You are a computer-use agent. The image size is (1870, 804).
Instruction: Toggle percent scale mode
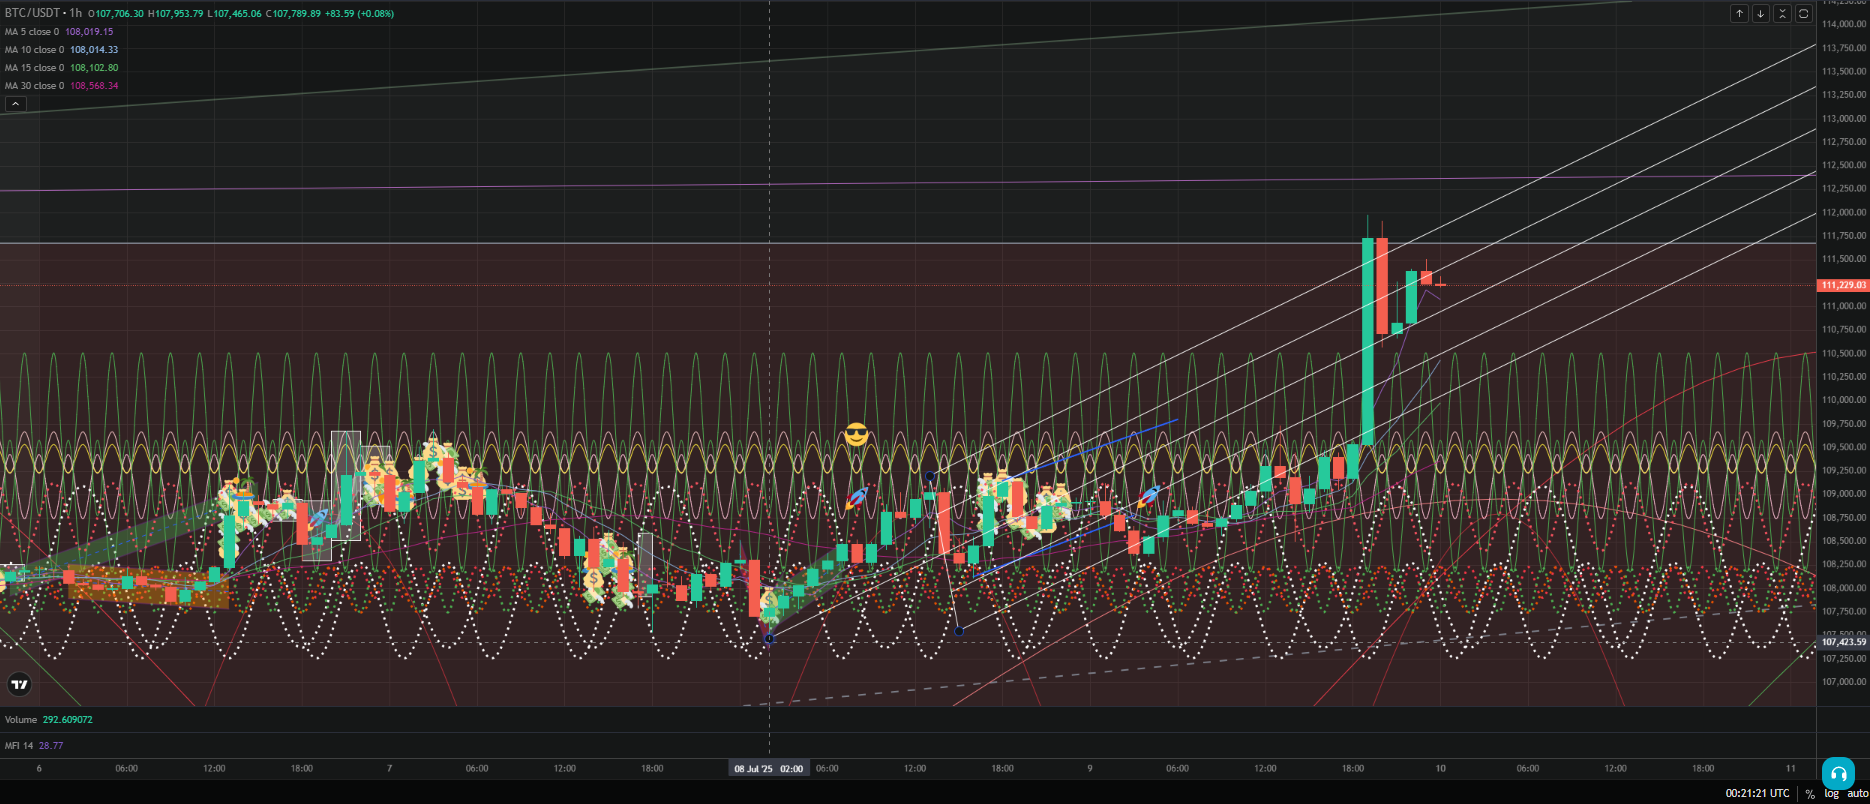(1809, 794)
